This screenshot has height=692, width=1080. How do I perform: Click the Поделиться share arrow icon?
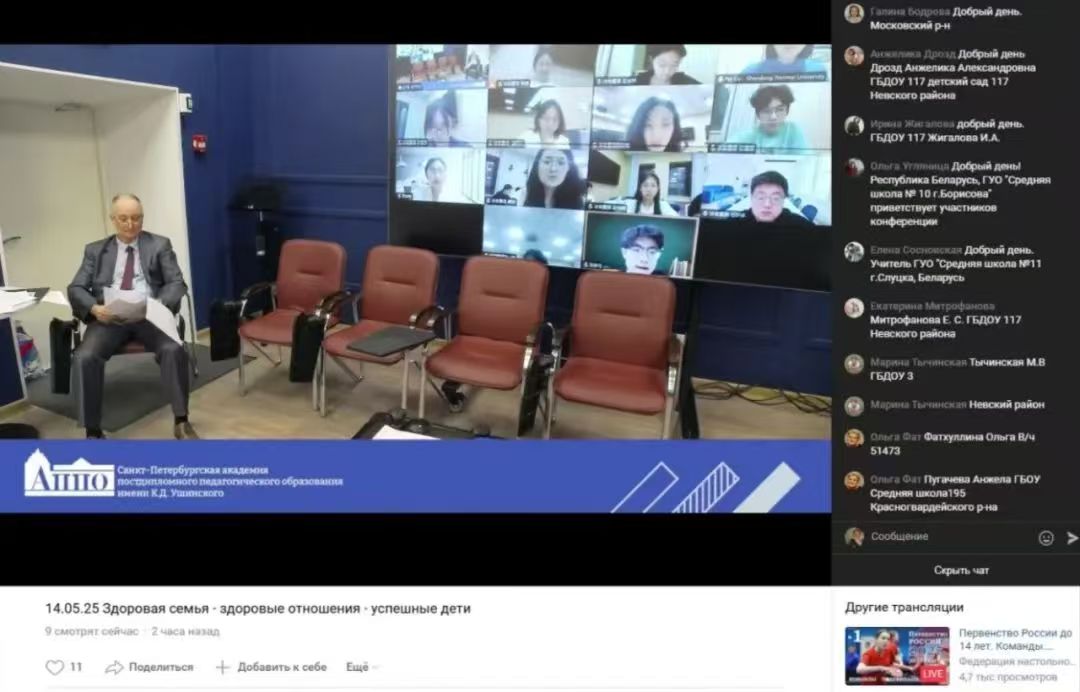pyautogui.click(x=114, y=667)
